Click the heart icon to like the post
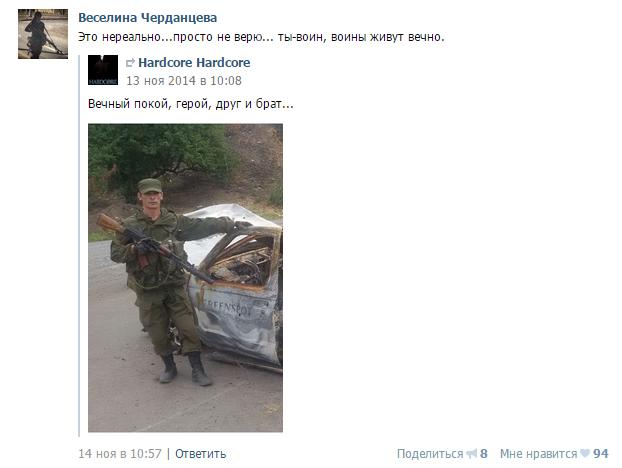This screenshot has width=622, height=468. pos(585,453)
